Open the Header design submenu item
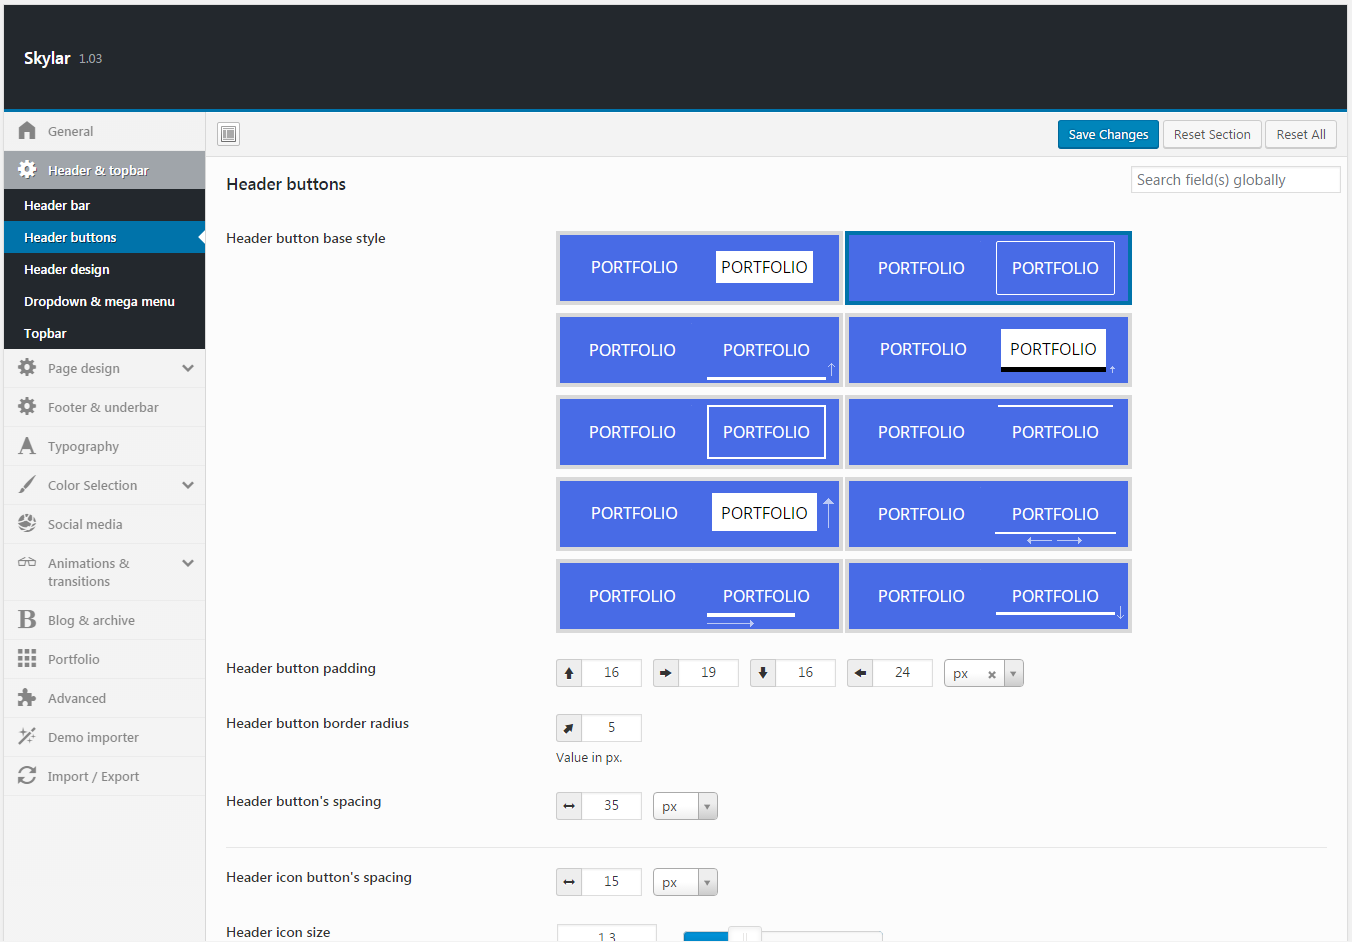Screen dimensions: 1352x942 104,269
